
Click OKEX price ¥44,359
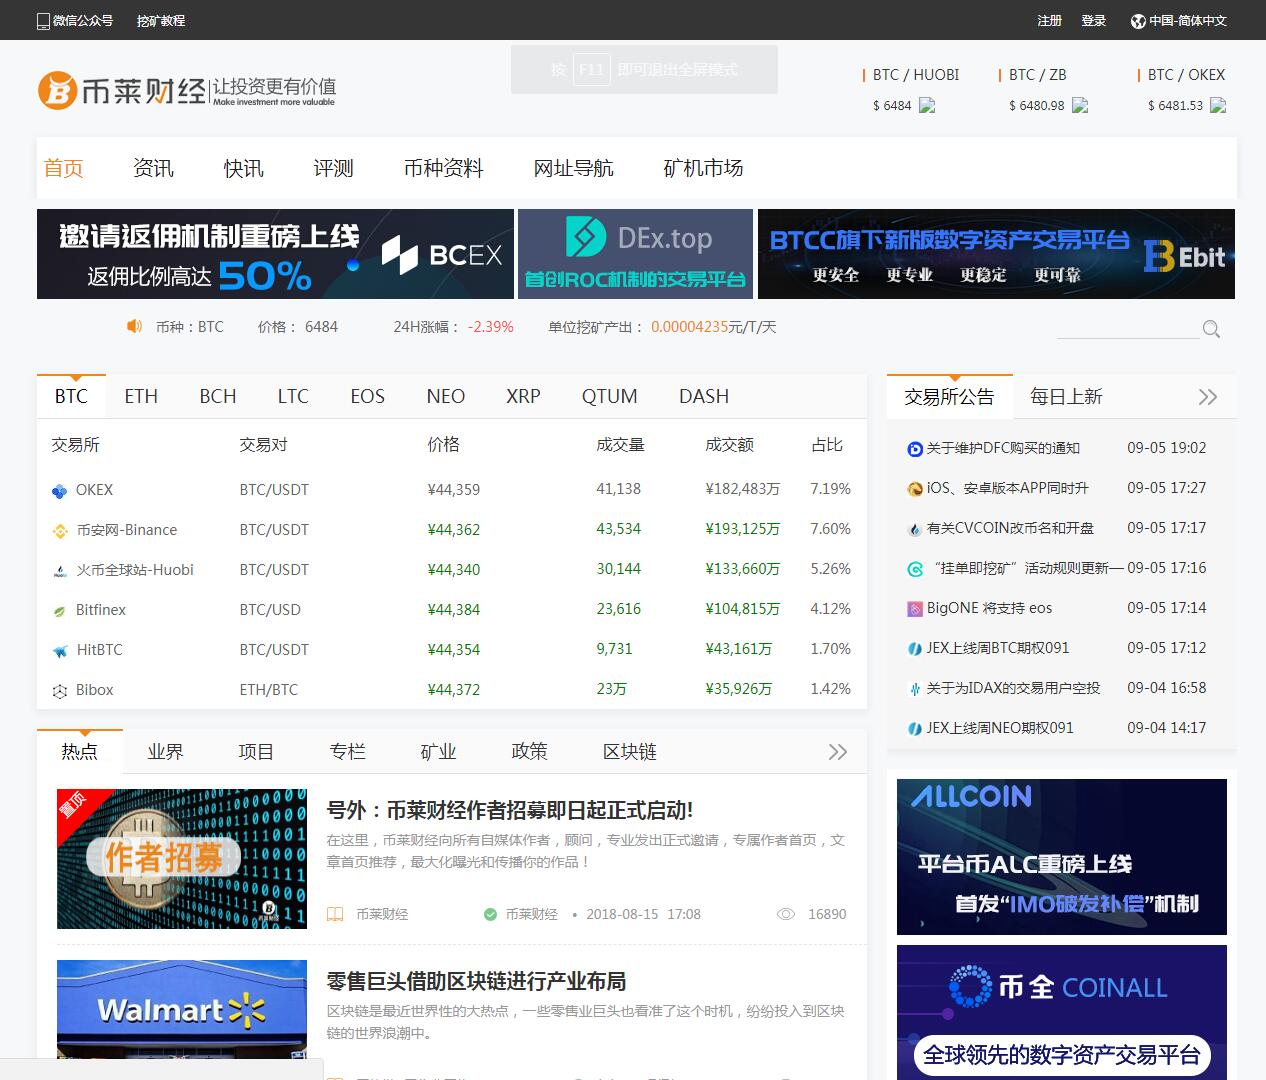pos(454,489)
